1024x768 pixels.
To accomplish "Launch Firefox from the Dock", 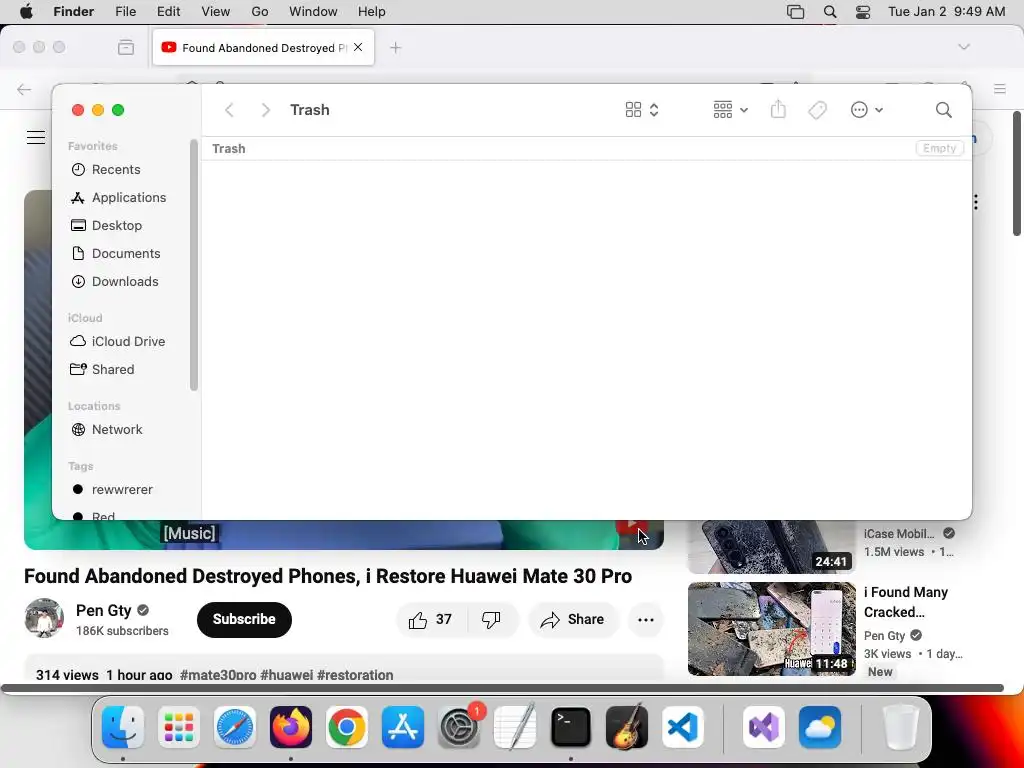I will coord(291,727).
